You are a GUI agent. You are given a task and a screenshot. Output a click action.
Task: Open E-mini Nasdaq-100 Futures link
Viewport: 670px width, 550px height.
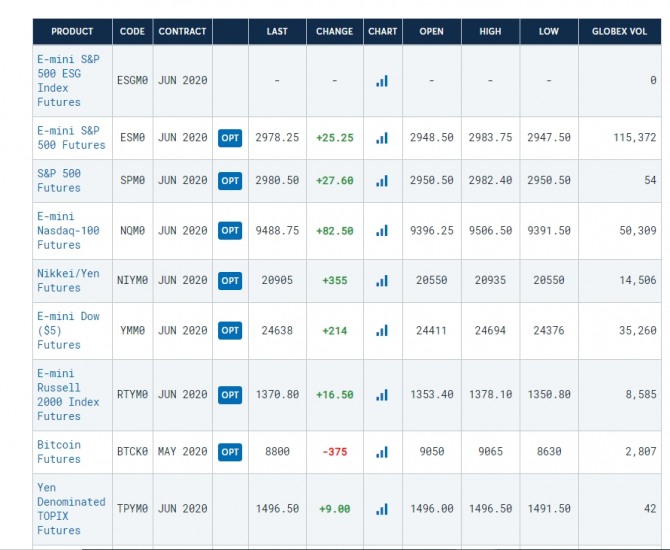[68, 231]
